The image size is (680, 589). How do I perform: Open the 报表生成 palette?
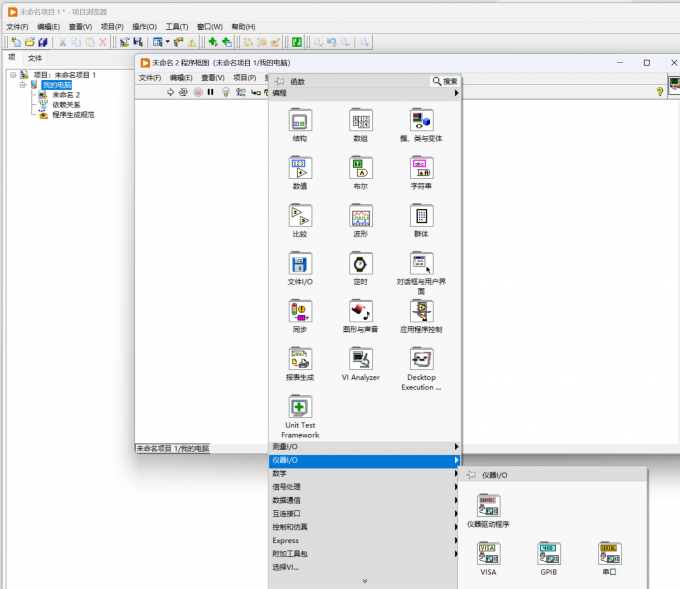pyautogui.click(x=300, y=359)
